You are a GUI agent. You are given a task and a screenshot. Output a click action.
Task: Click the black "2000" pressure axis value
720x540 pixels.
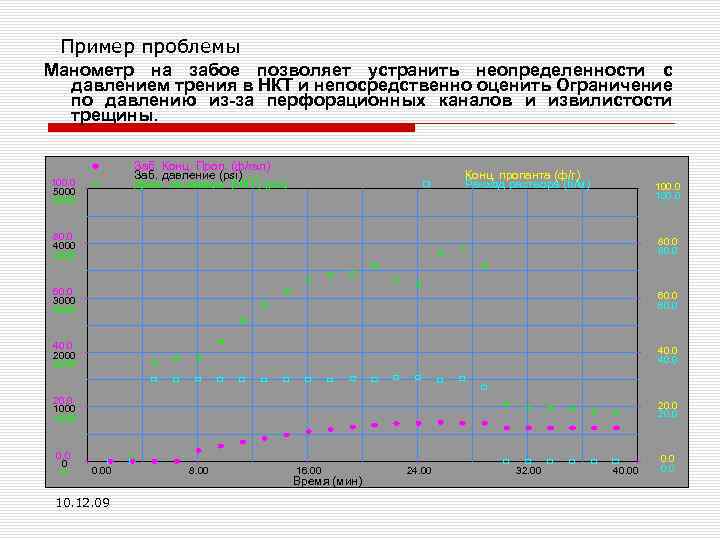tap(64, 355)
